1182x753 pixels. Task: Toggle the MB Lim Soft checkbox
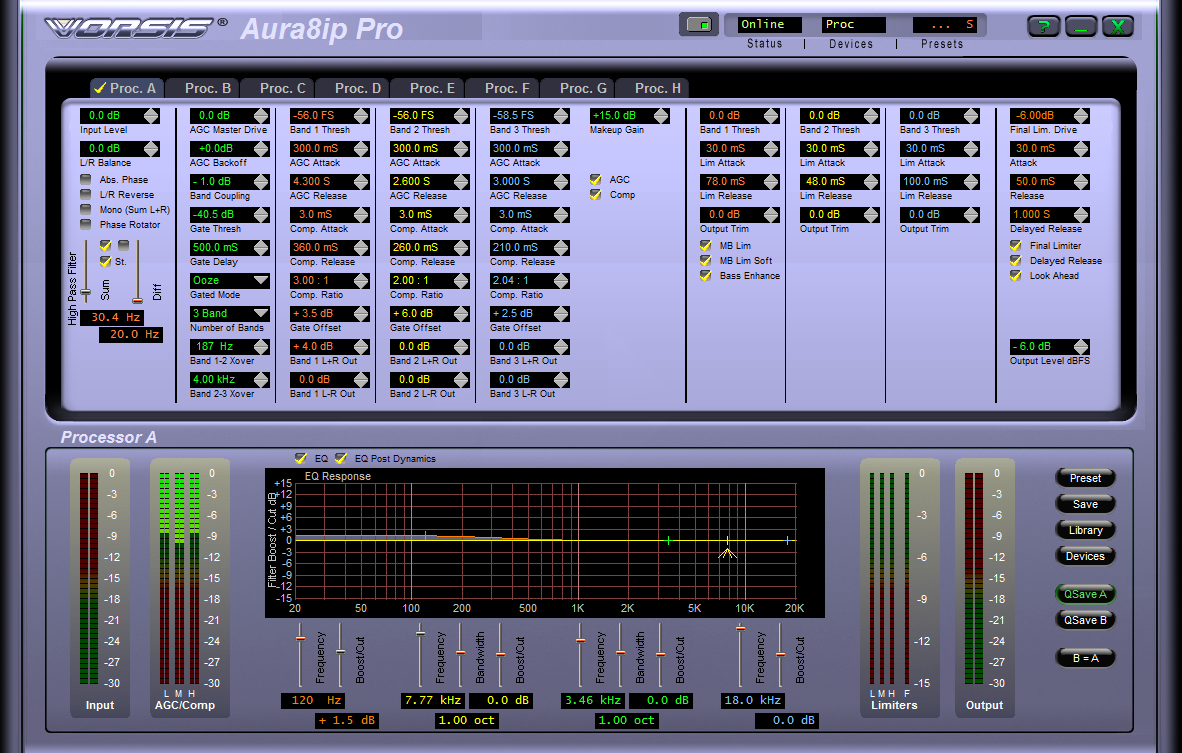(706, 261)
